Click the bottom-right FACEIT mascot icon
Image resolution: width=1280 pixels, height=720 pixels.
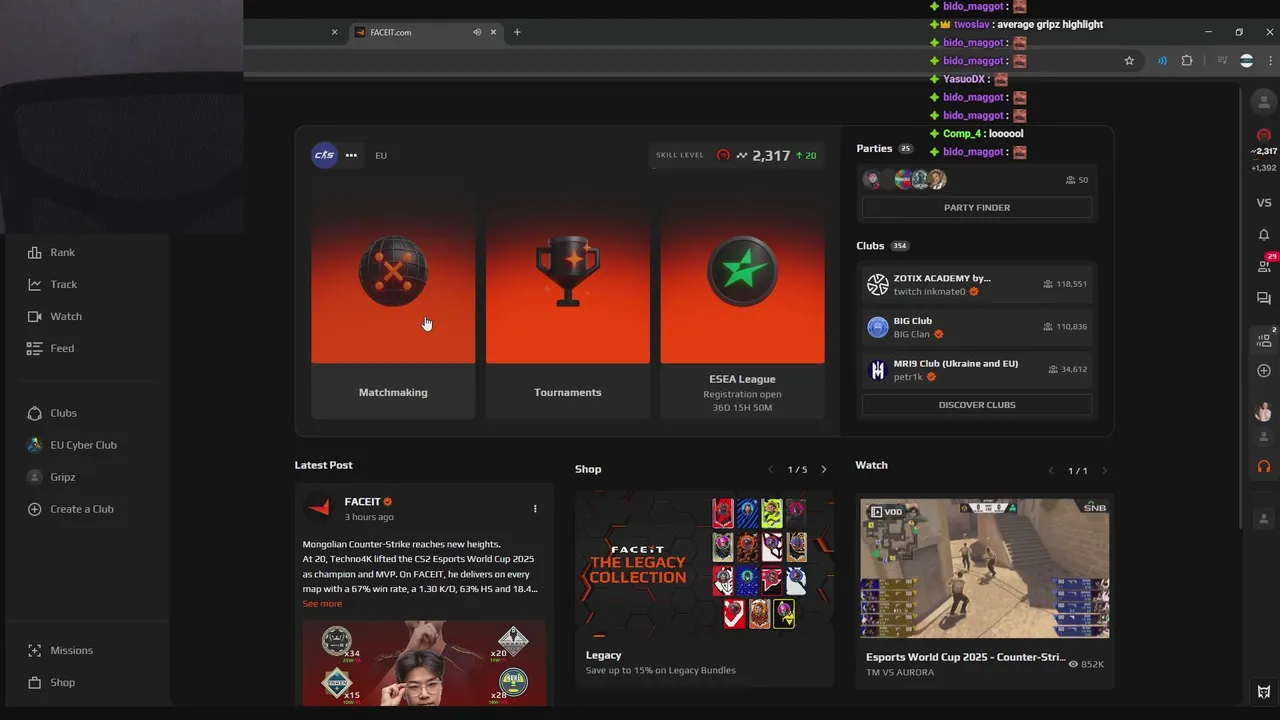(x=1264, y=692)
